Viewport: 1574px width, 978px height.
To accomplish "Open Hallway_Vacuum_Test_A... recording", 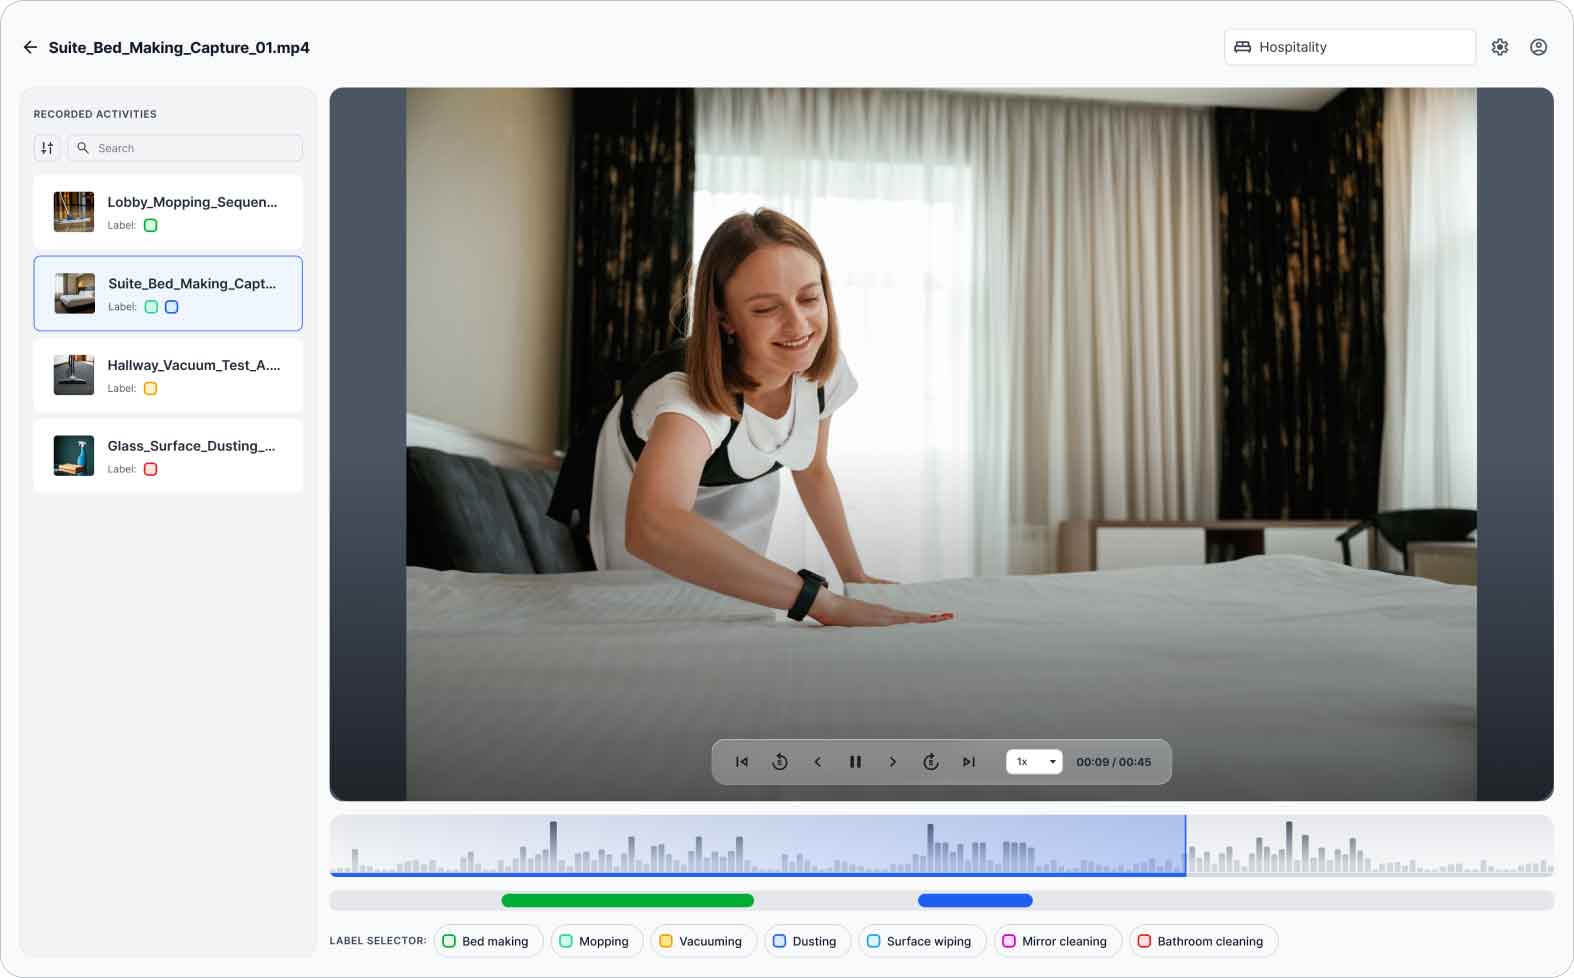I will tap(168, 375).
